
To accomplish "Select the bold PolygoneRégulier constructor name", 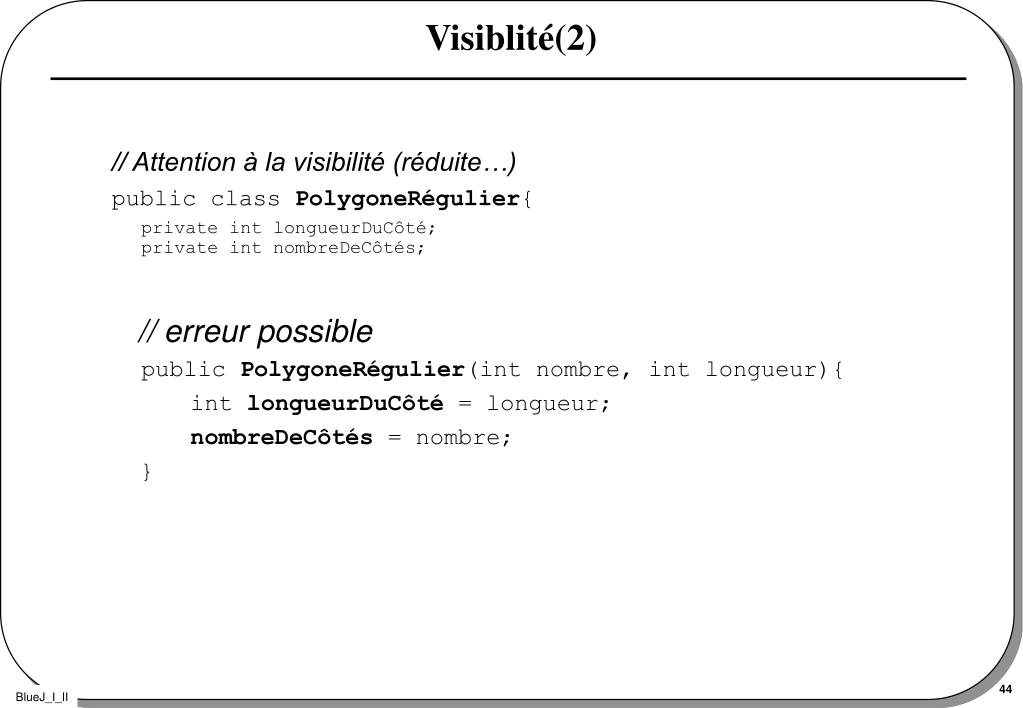I will point(352,370).
